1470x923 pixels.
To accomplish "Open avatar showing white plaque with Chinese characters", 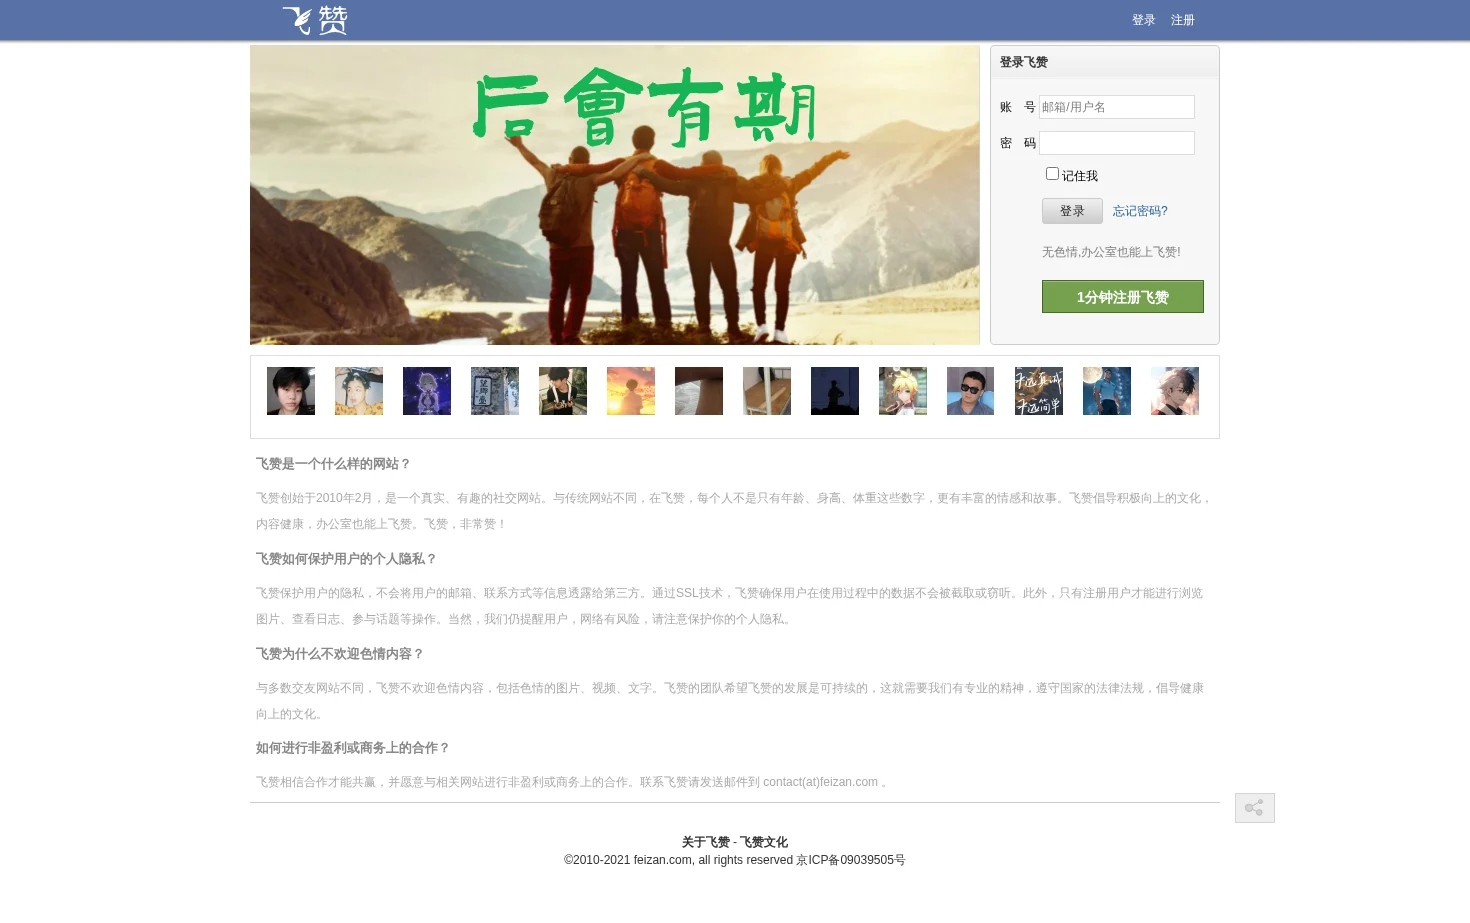I will pyautogui.click(x=495, y=391).
